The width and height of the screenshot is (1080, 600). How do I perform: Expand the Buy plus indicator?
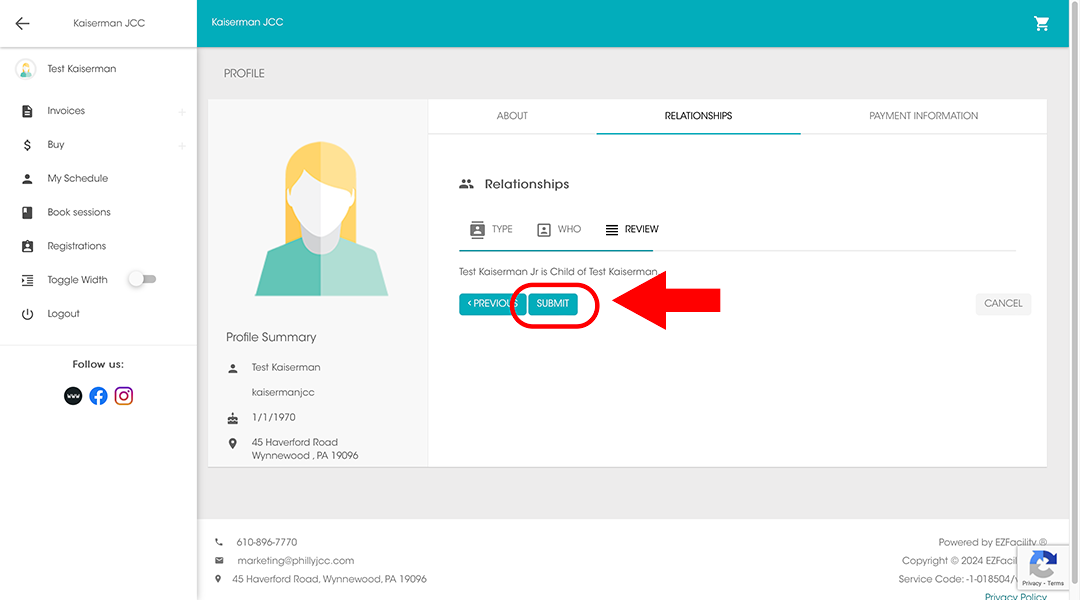point(182,146)
